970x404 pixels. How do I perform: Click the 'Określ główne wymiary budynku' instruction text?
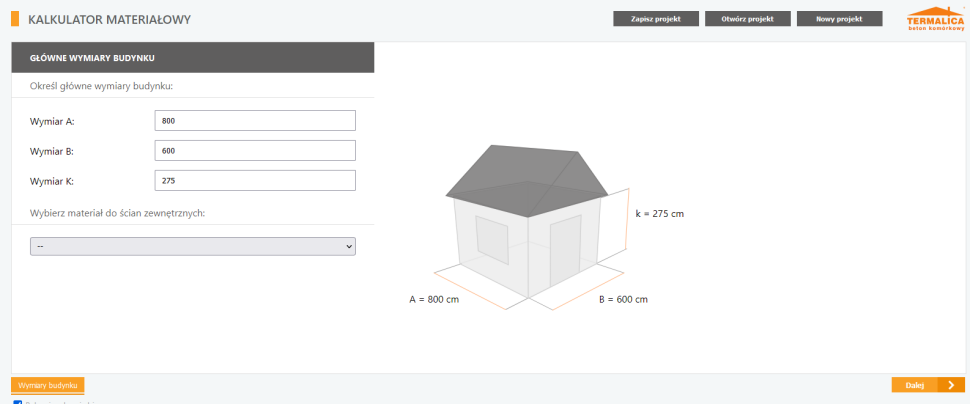tap(101, 86)
